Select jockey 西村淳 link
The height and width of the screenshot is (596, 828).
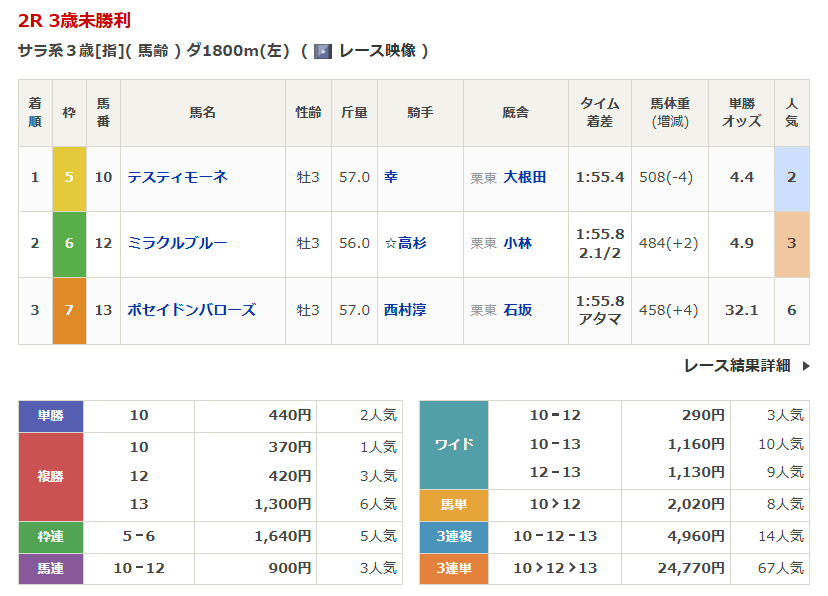[x=405, y=310]
